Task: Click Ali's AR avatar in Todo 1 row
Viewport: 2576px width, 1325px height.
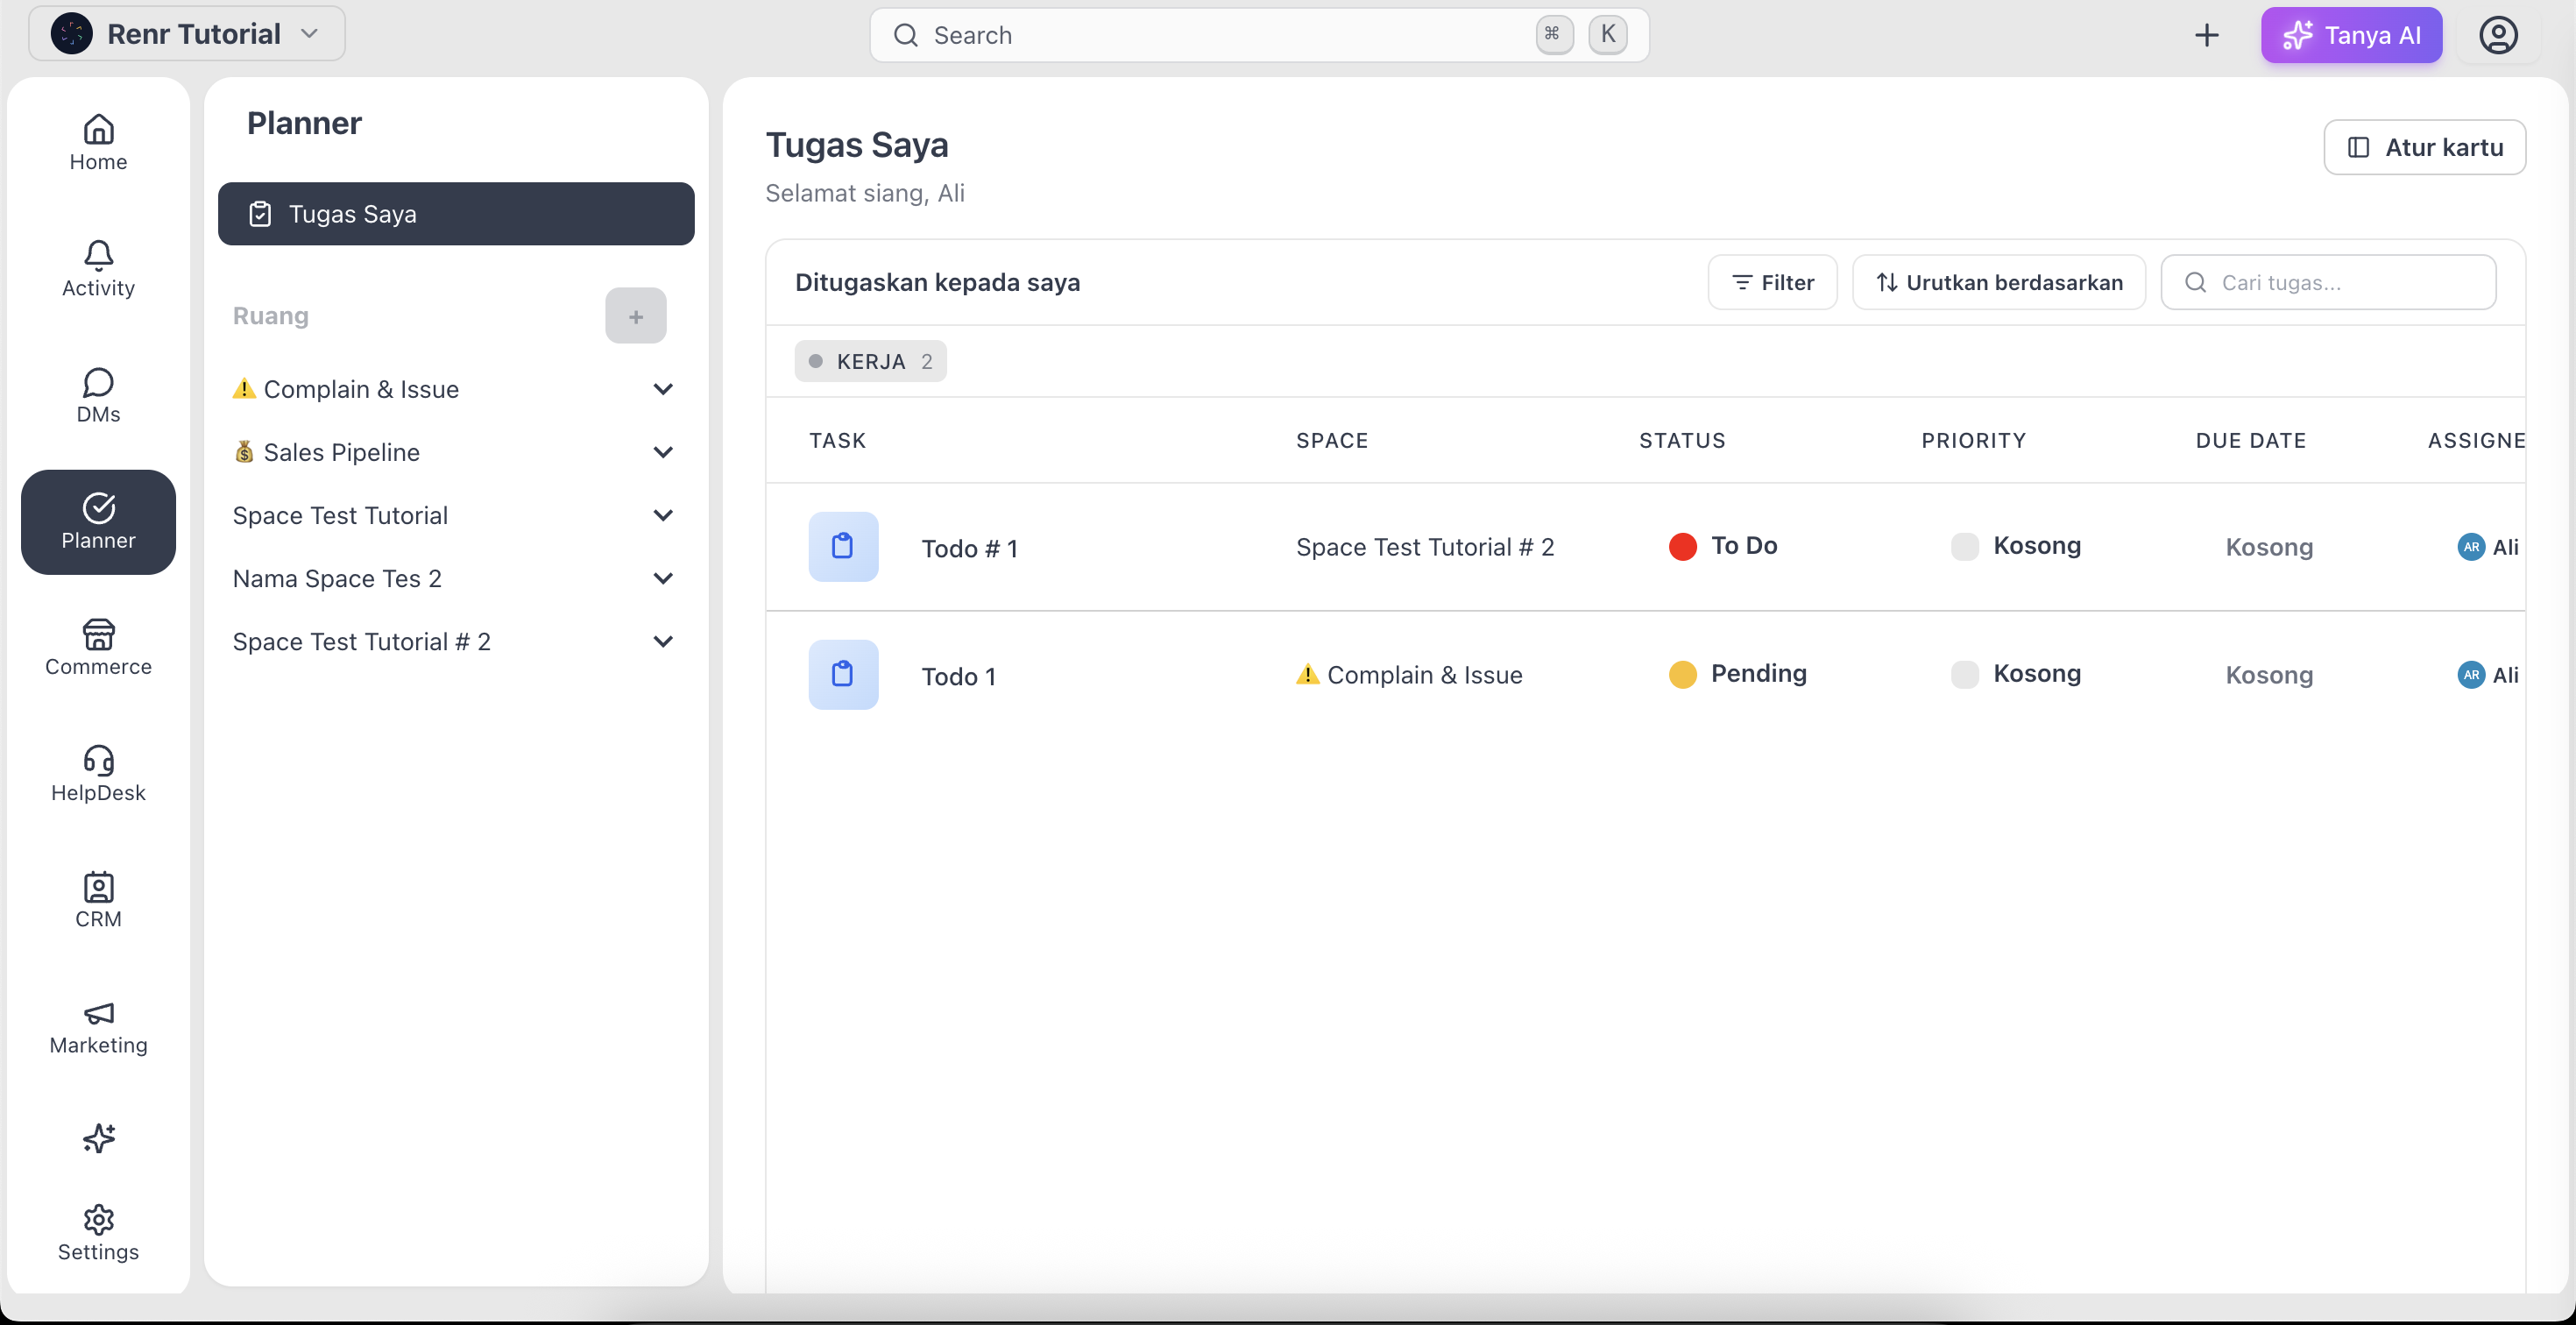Action: pyautogui.click(x=2471, y=675)
